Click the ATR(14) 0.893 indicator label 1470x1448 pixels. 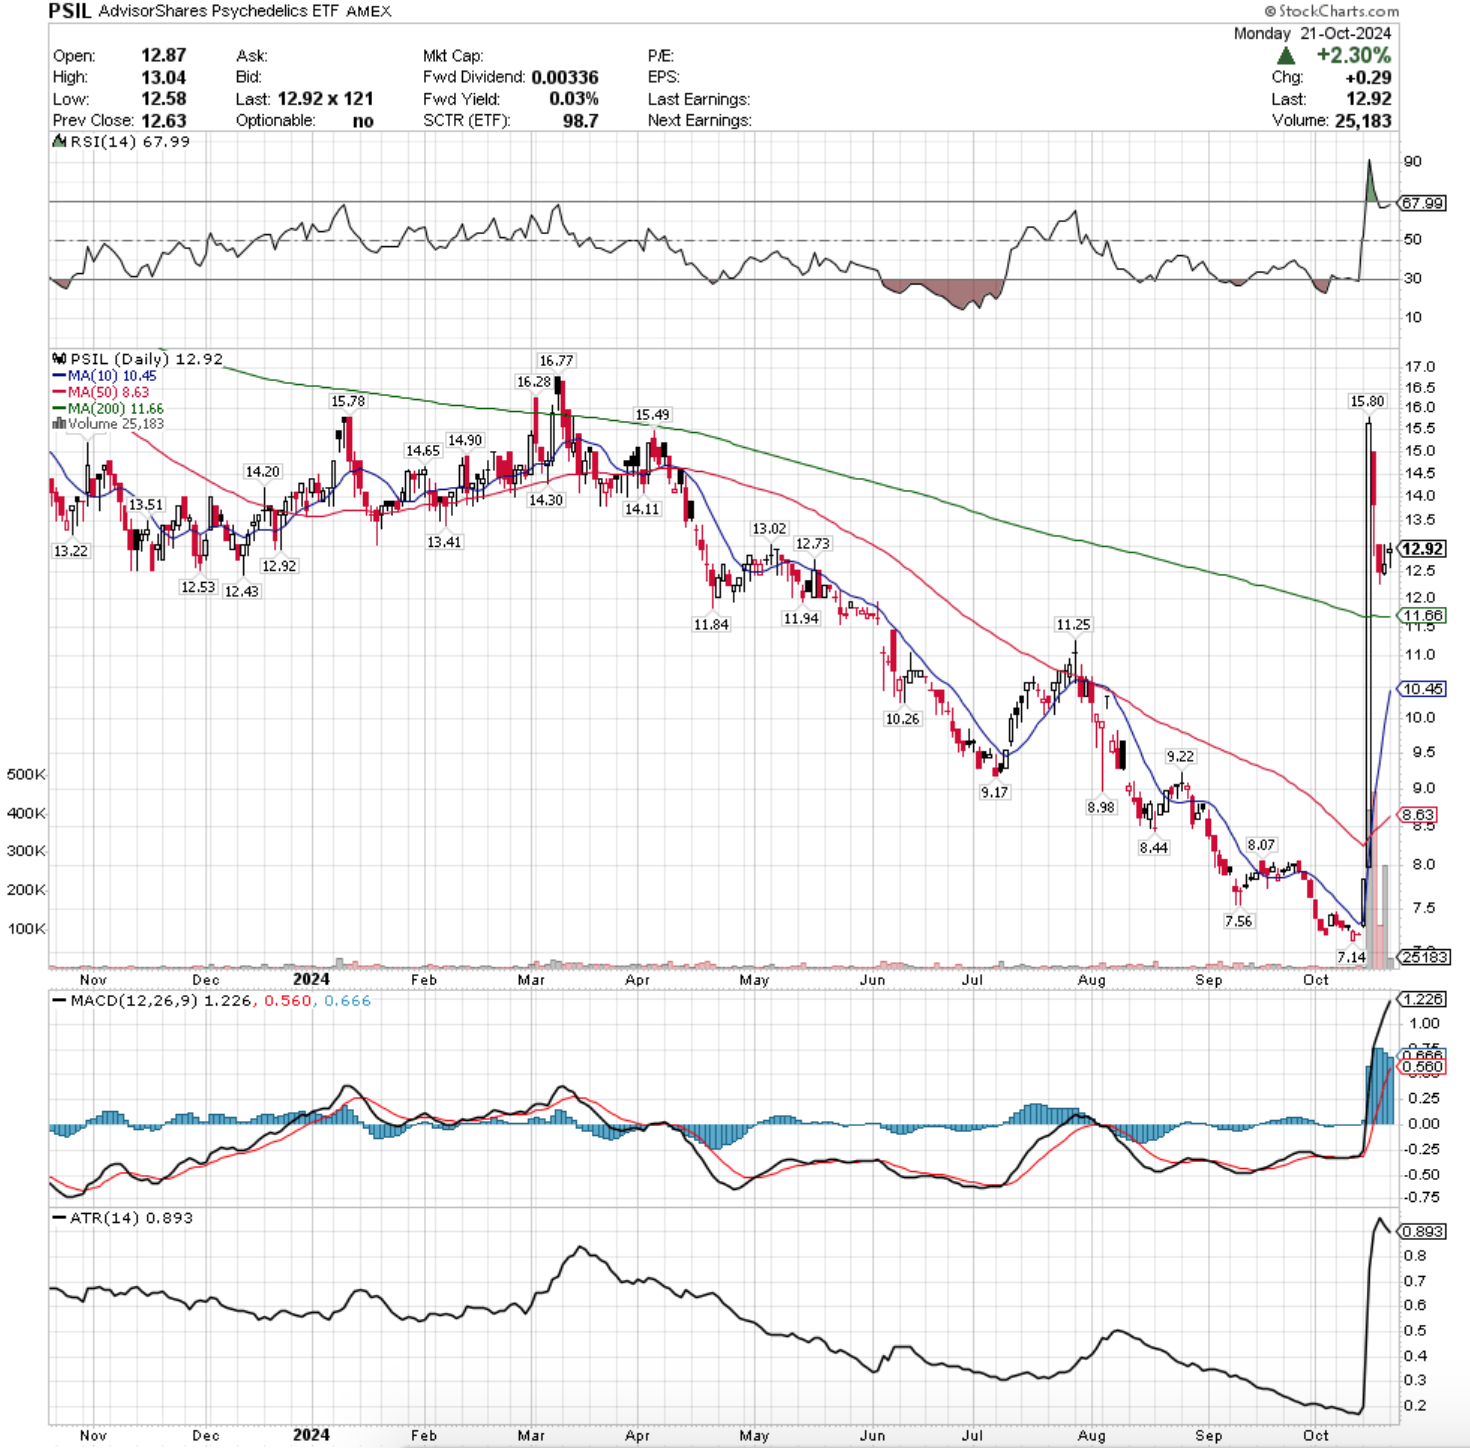(122, 1218)
